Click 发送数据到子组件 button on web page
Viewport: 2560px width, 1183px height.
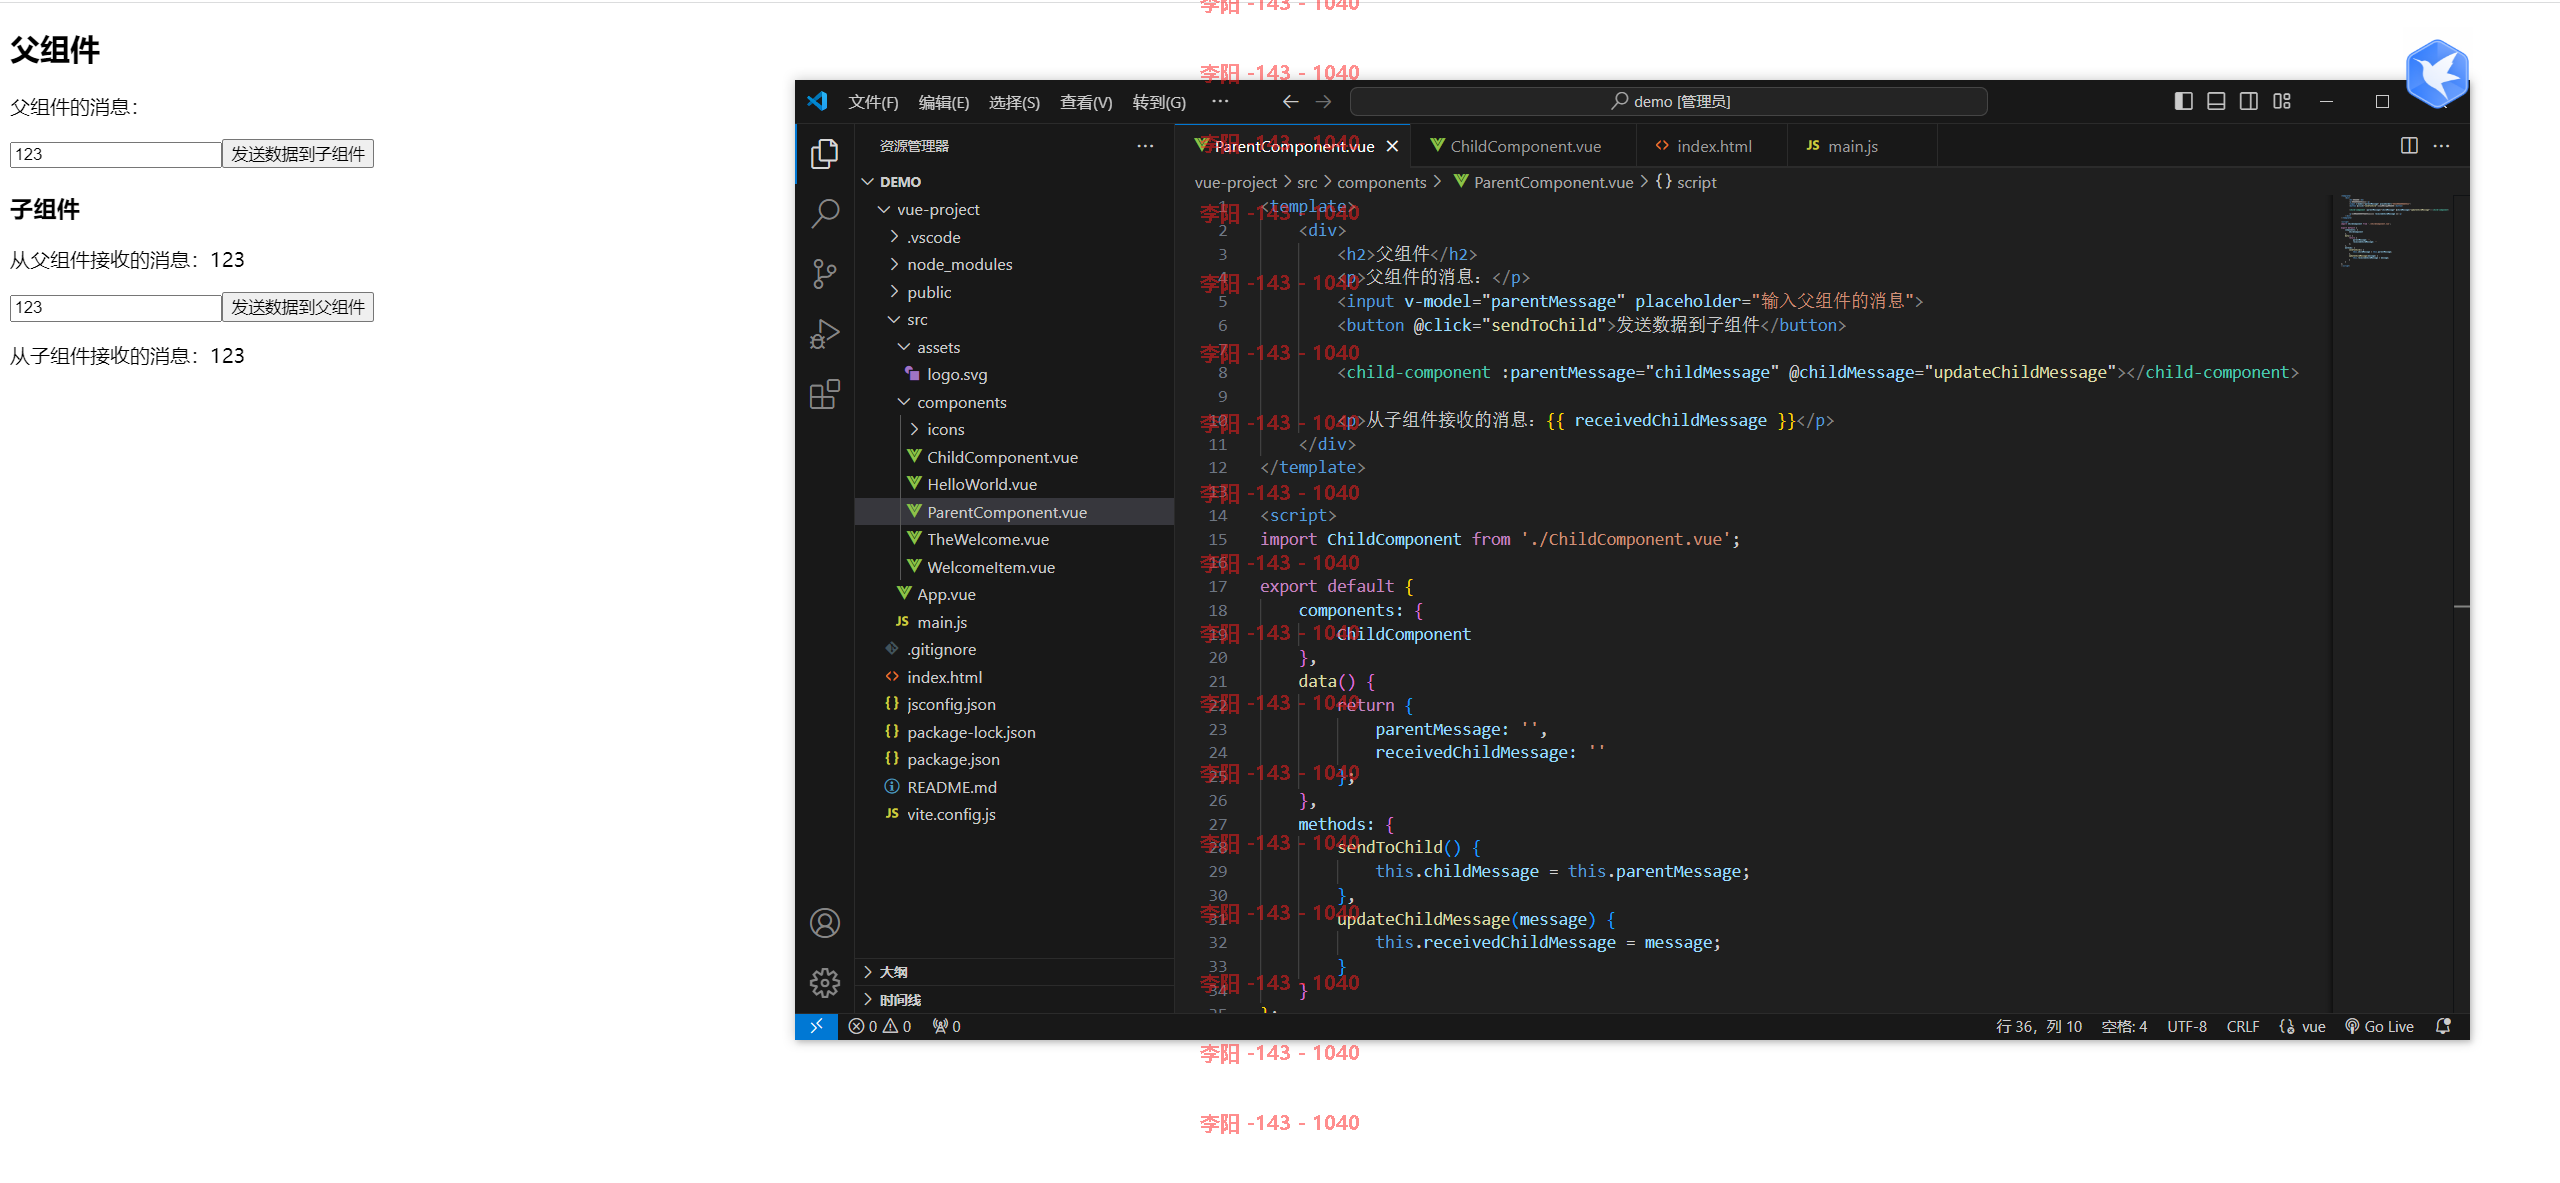click(298, 154)
